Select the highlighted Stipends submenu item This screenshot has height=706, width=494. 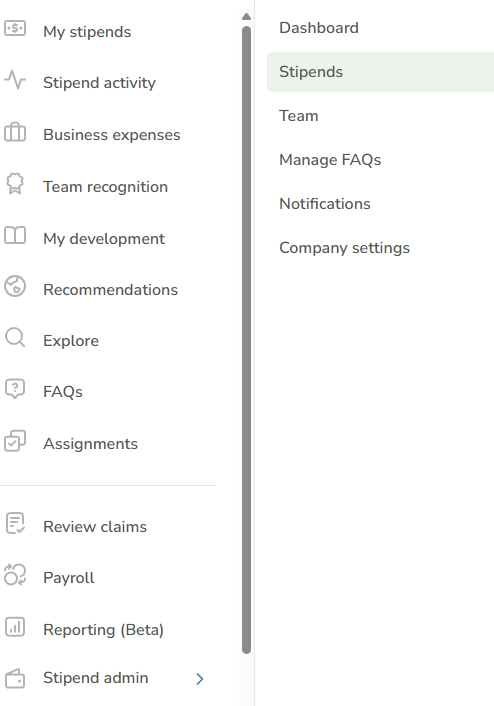(381, 72)
